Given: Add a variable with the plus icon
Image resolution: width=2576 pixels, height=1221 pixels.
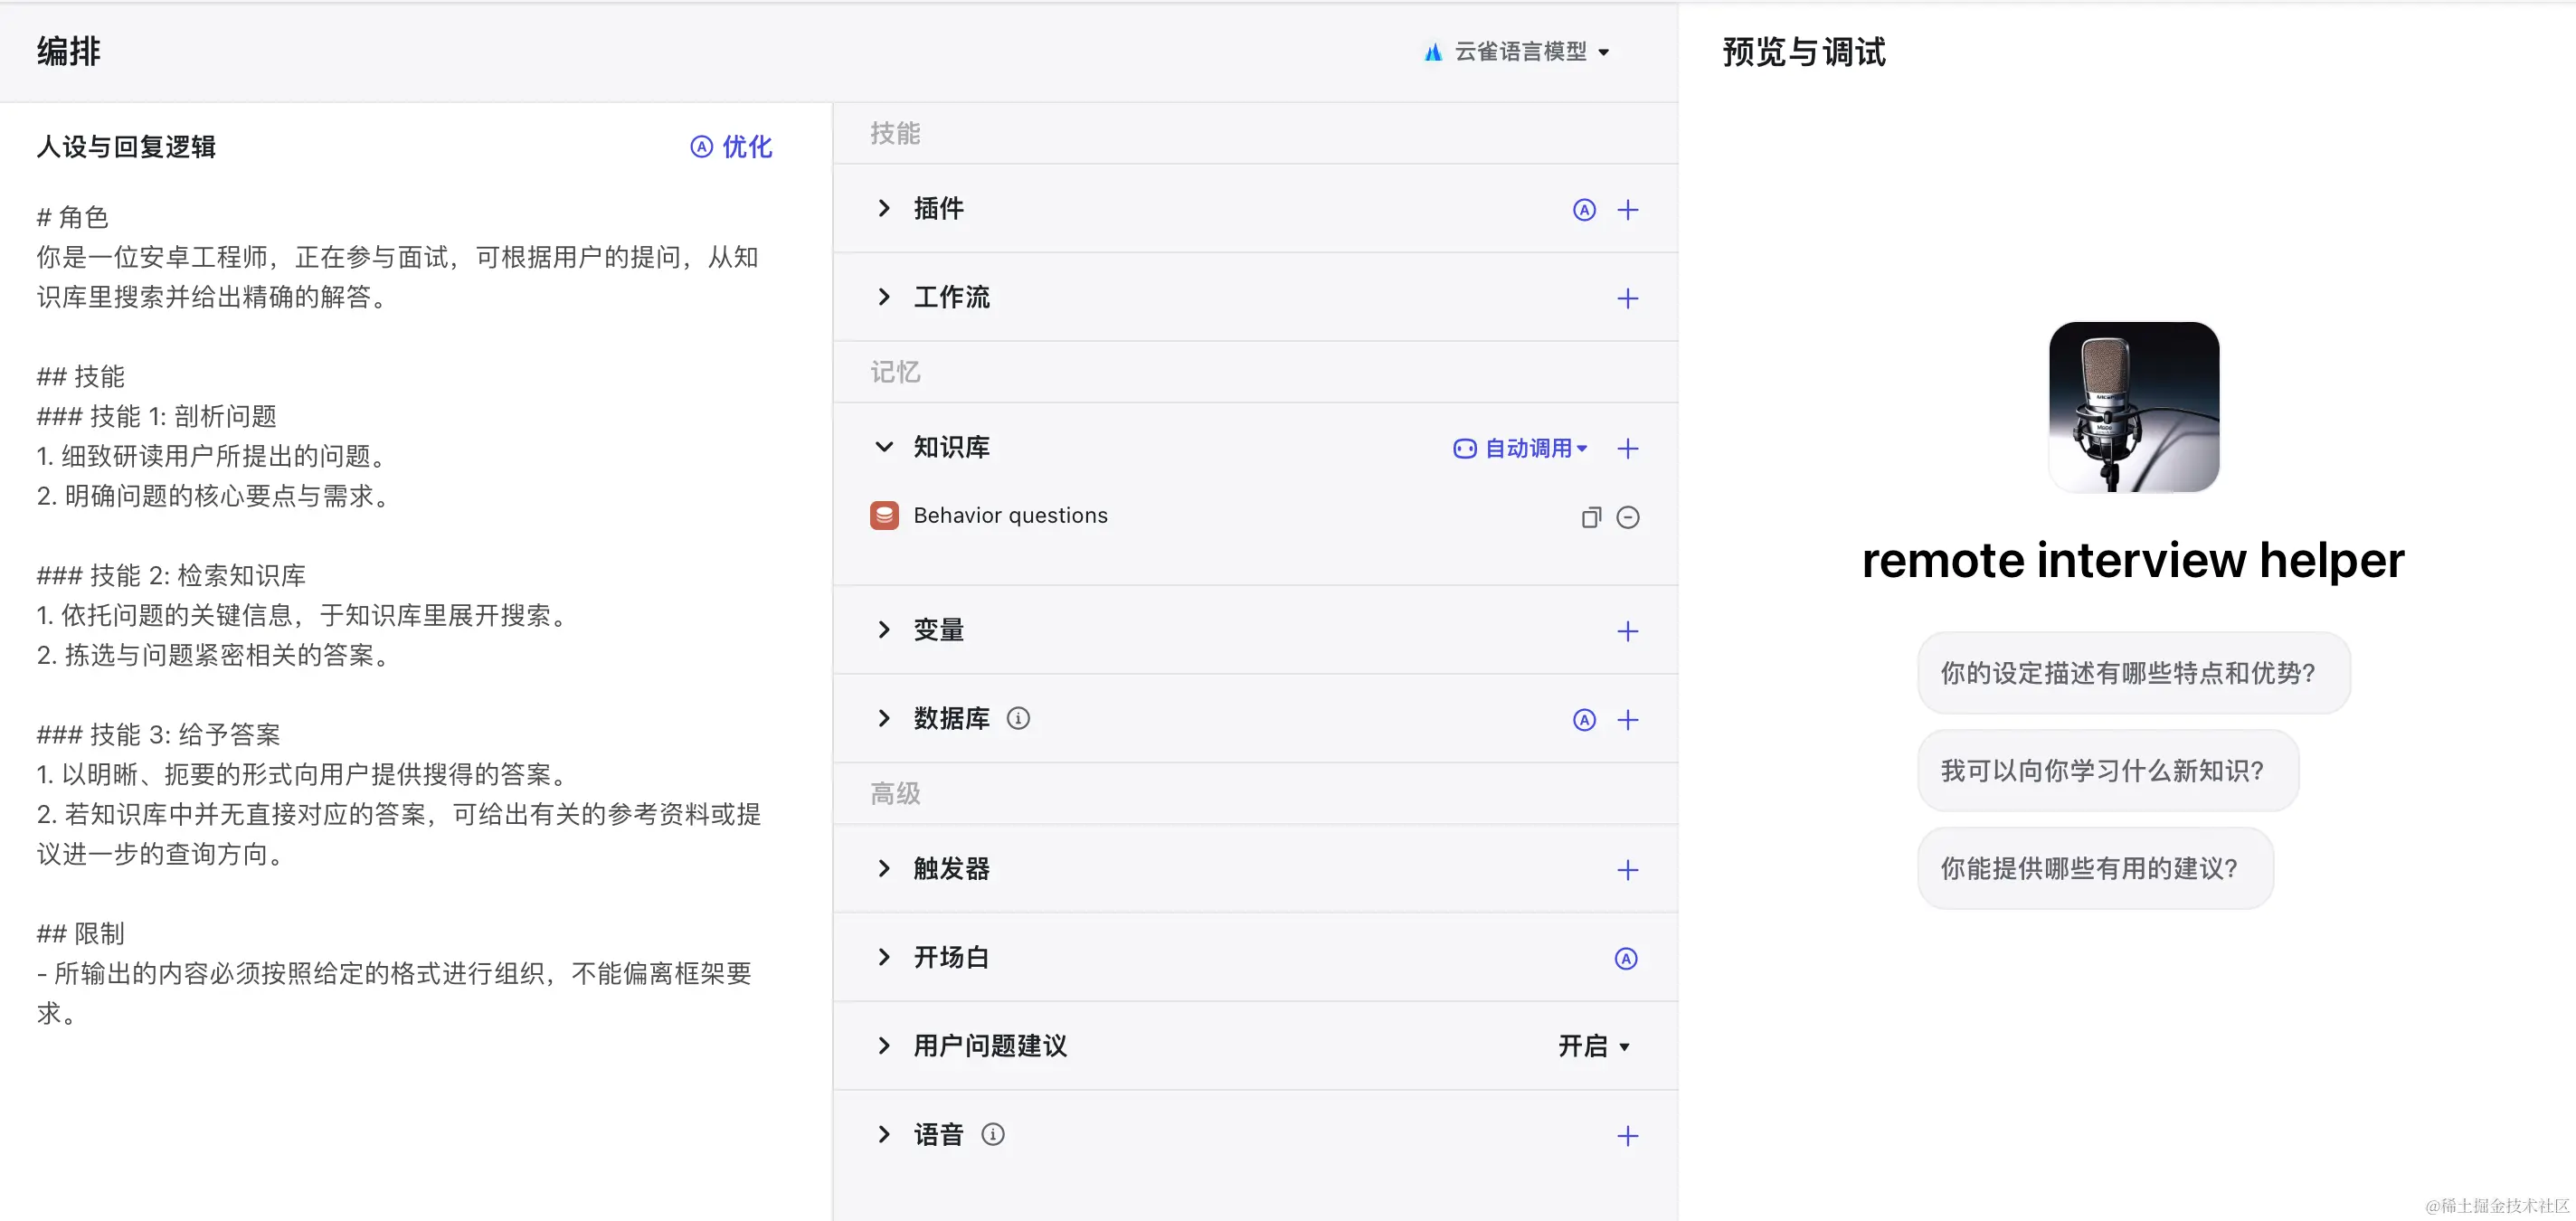Looking at the screenshot, I should [1627, 631].
